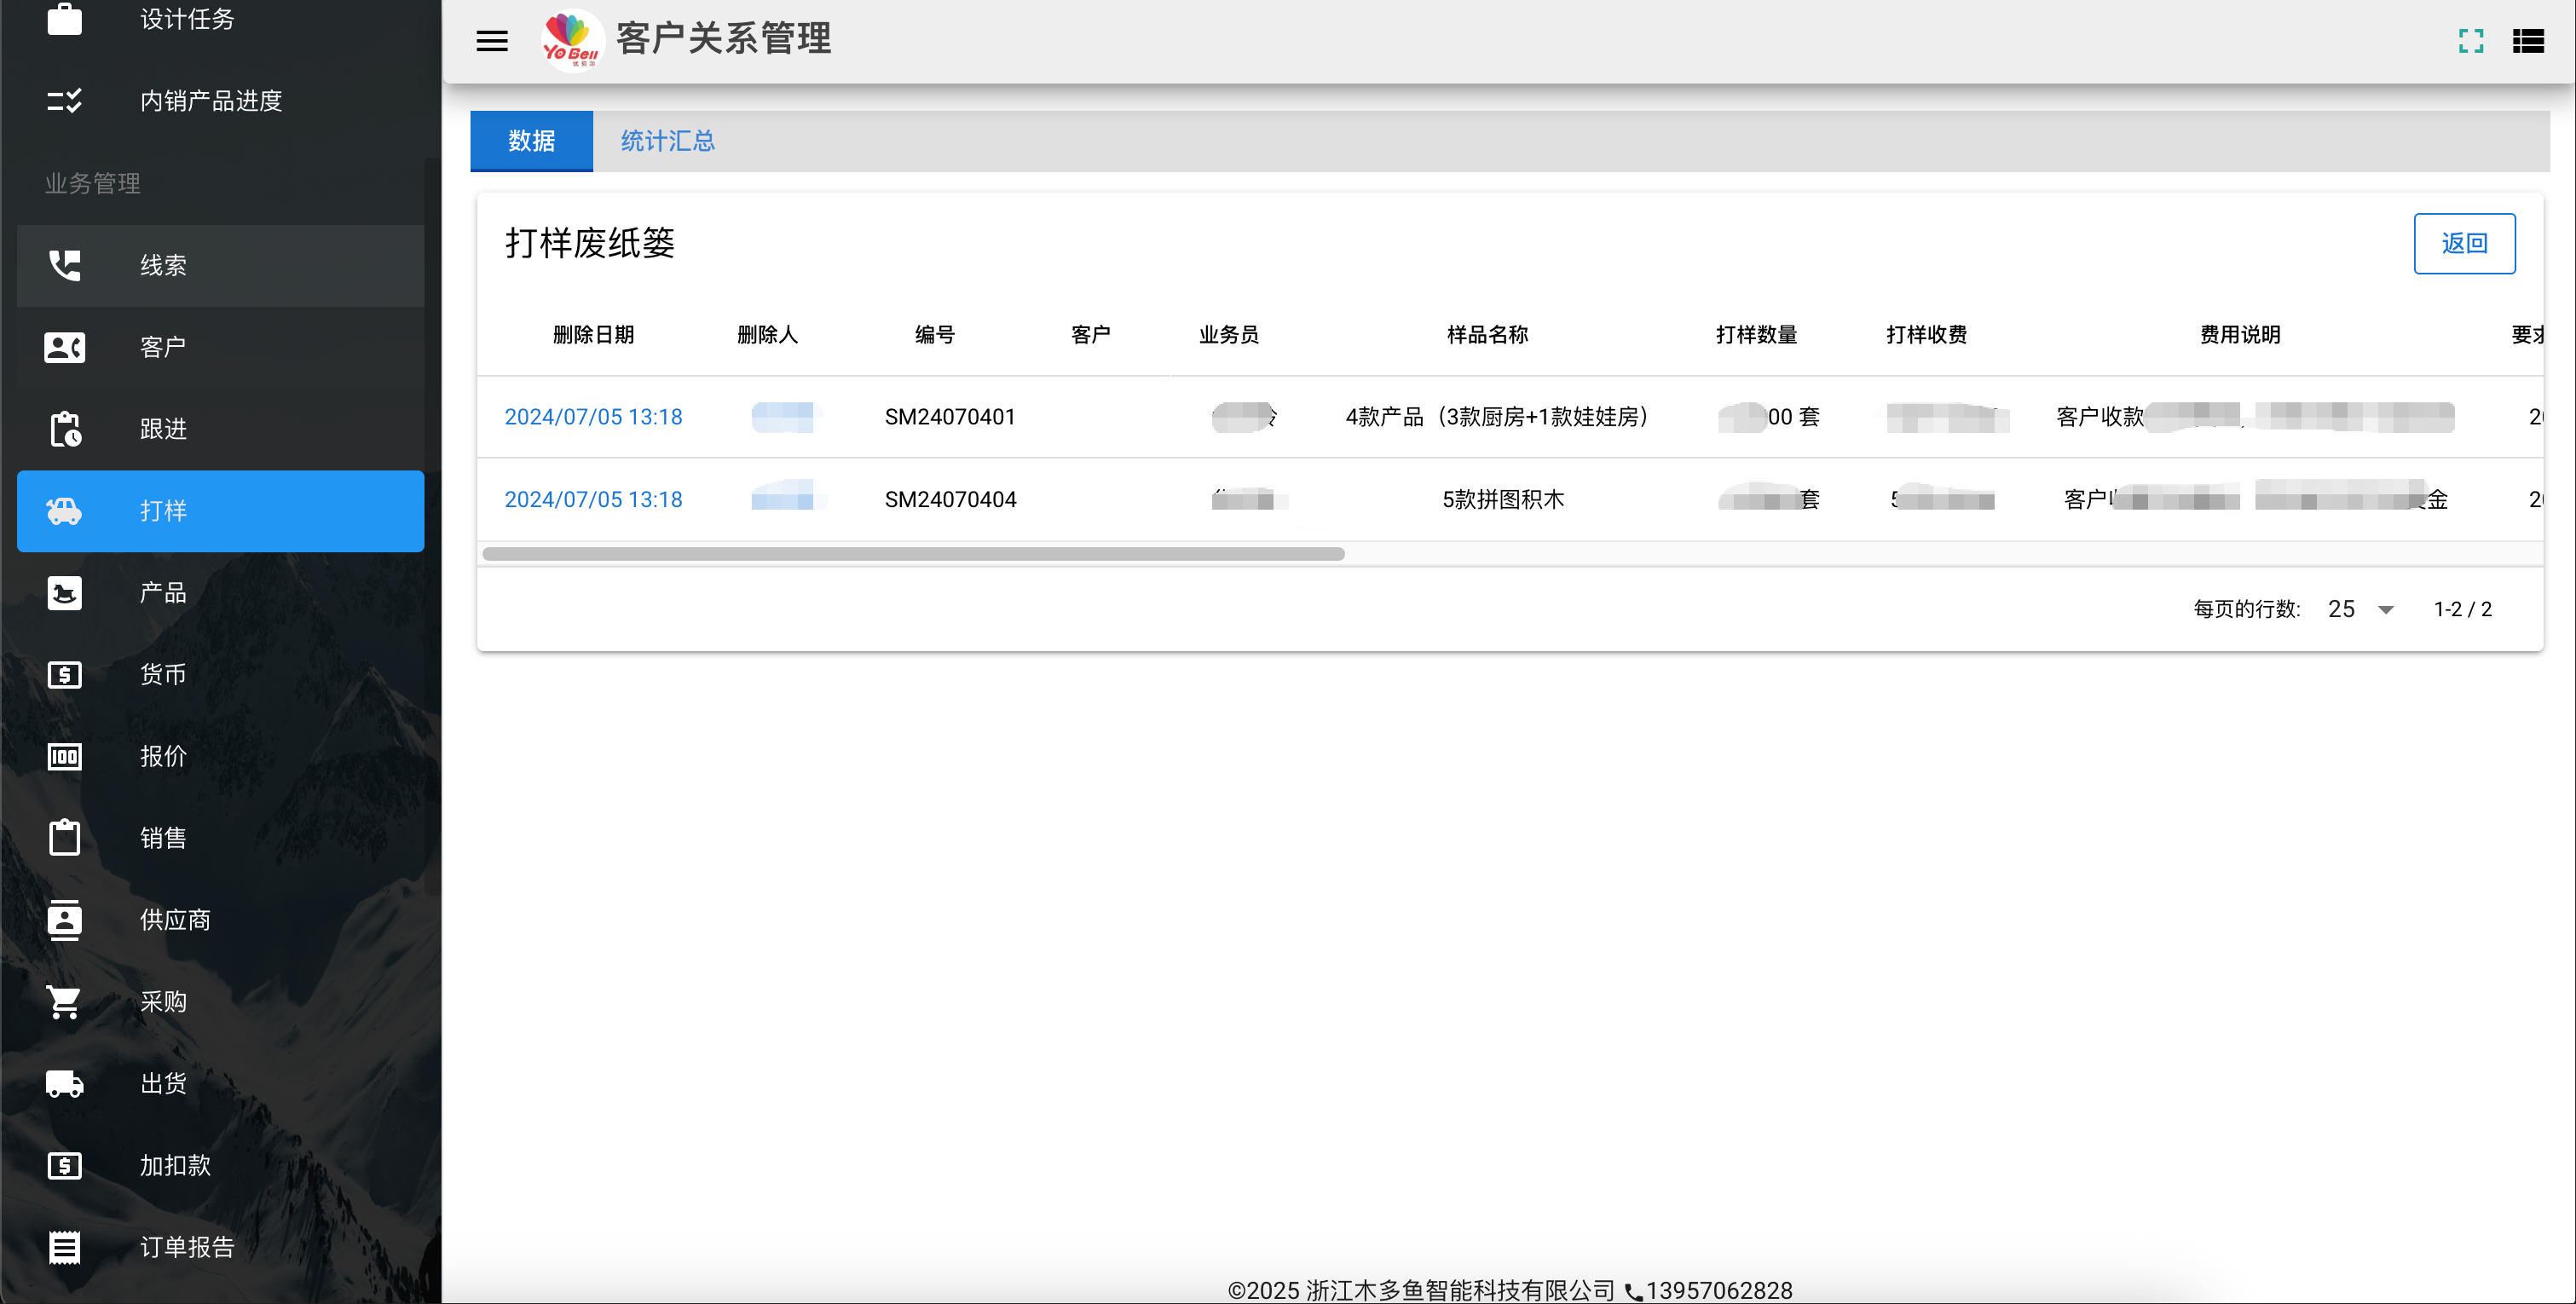Image resolution: width=2576 pixels, height=1304 pixels.
Task: Open 线索 phone icon in sidebar
Action: click(x=65, y=265)
